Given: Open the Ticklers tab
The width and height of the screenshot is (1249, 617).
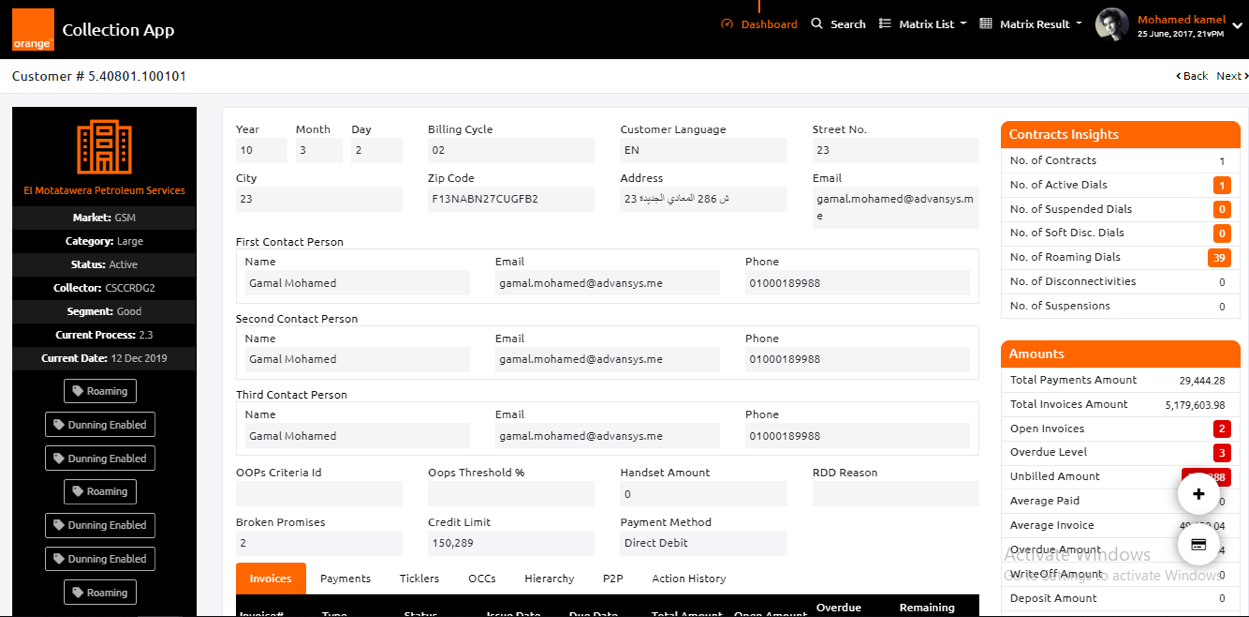Looking at the screenshot, I should click(419, 578).
